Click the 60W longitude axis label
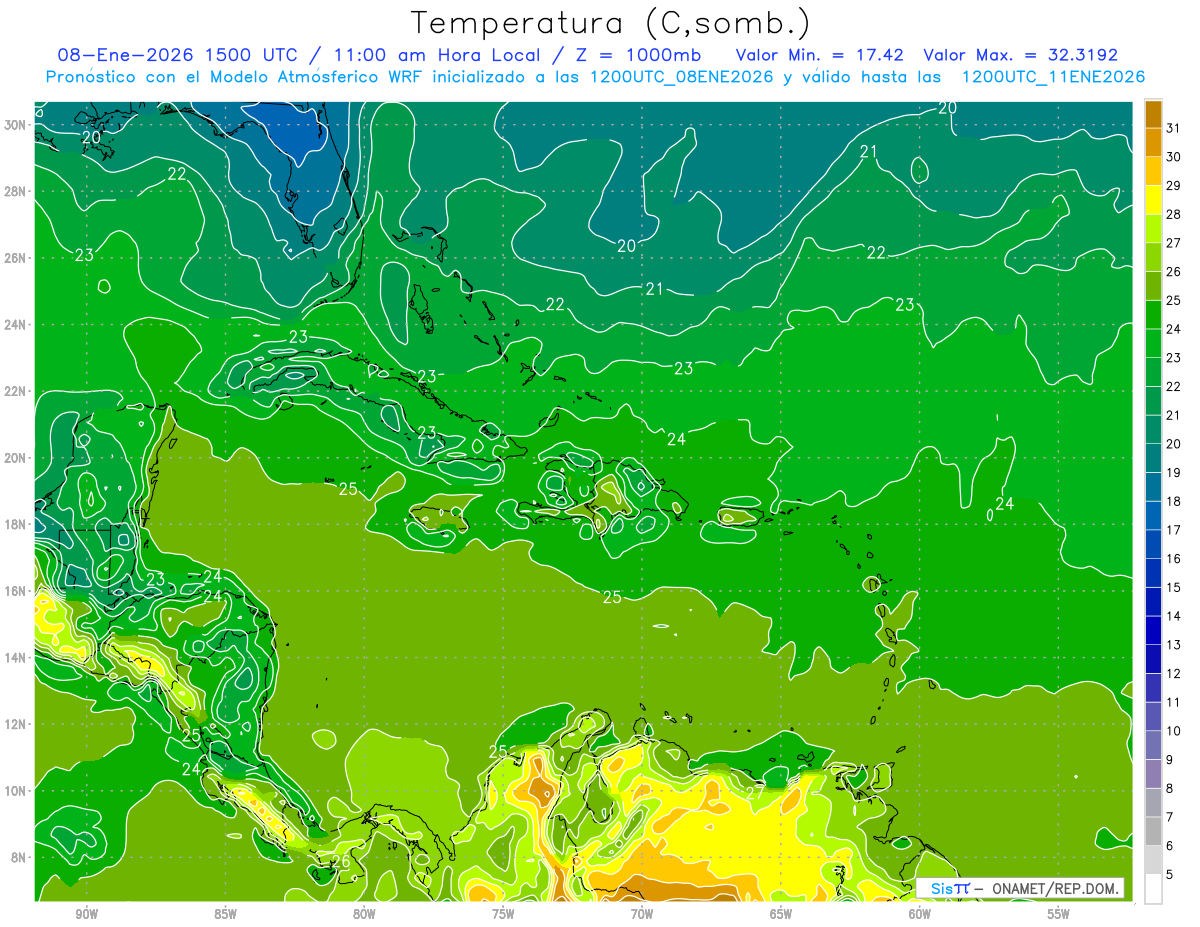Viewport: 1200px width, 927px height. 920,914
